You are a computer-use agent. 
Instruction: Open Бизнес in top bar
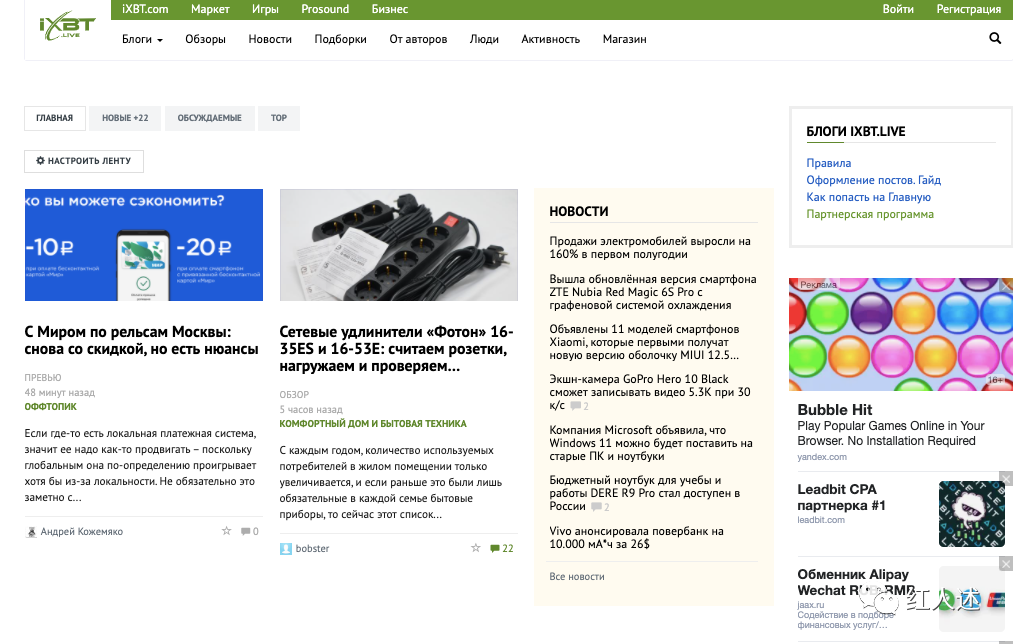pyautogui.click(x=390, y=9)
